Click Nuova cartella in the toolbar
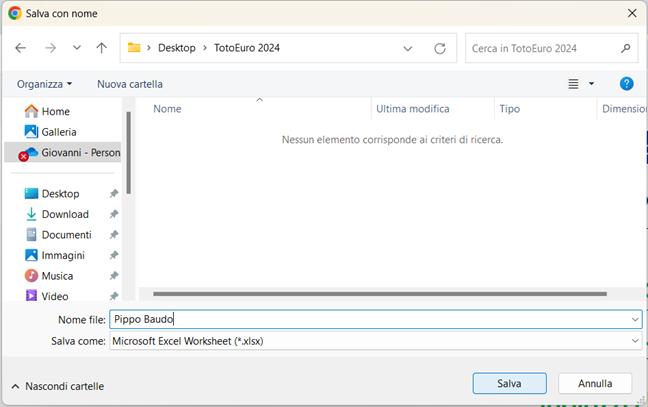 click(x=130, y=84)
